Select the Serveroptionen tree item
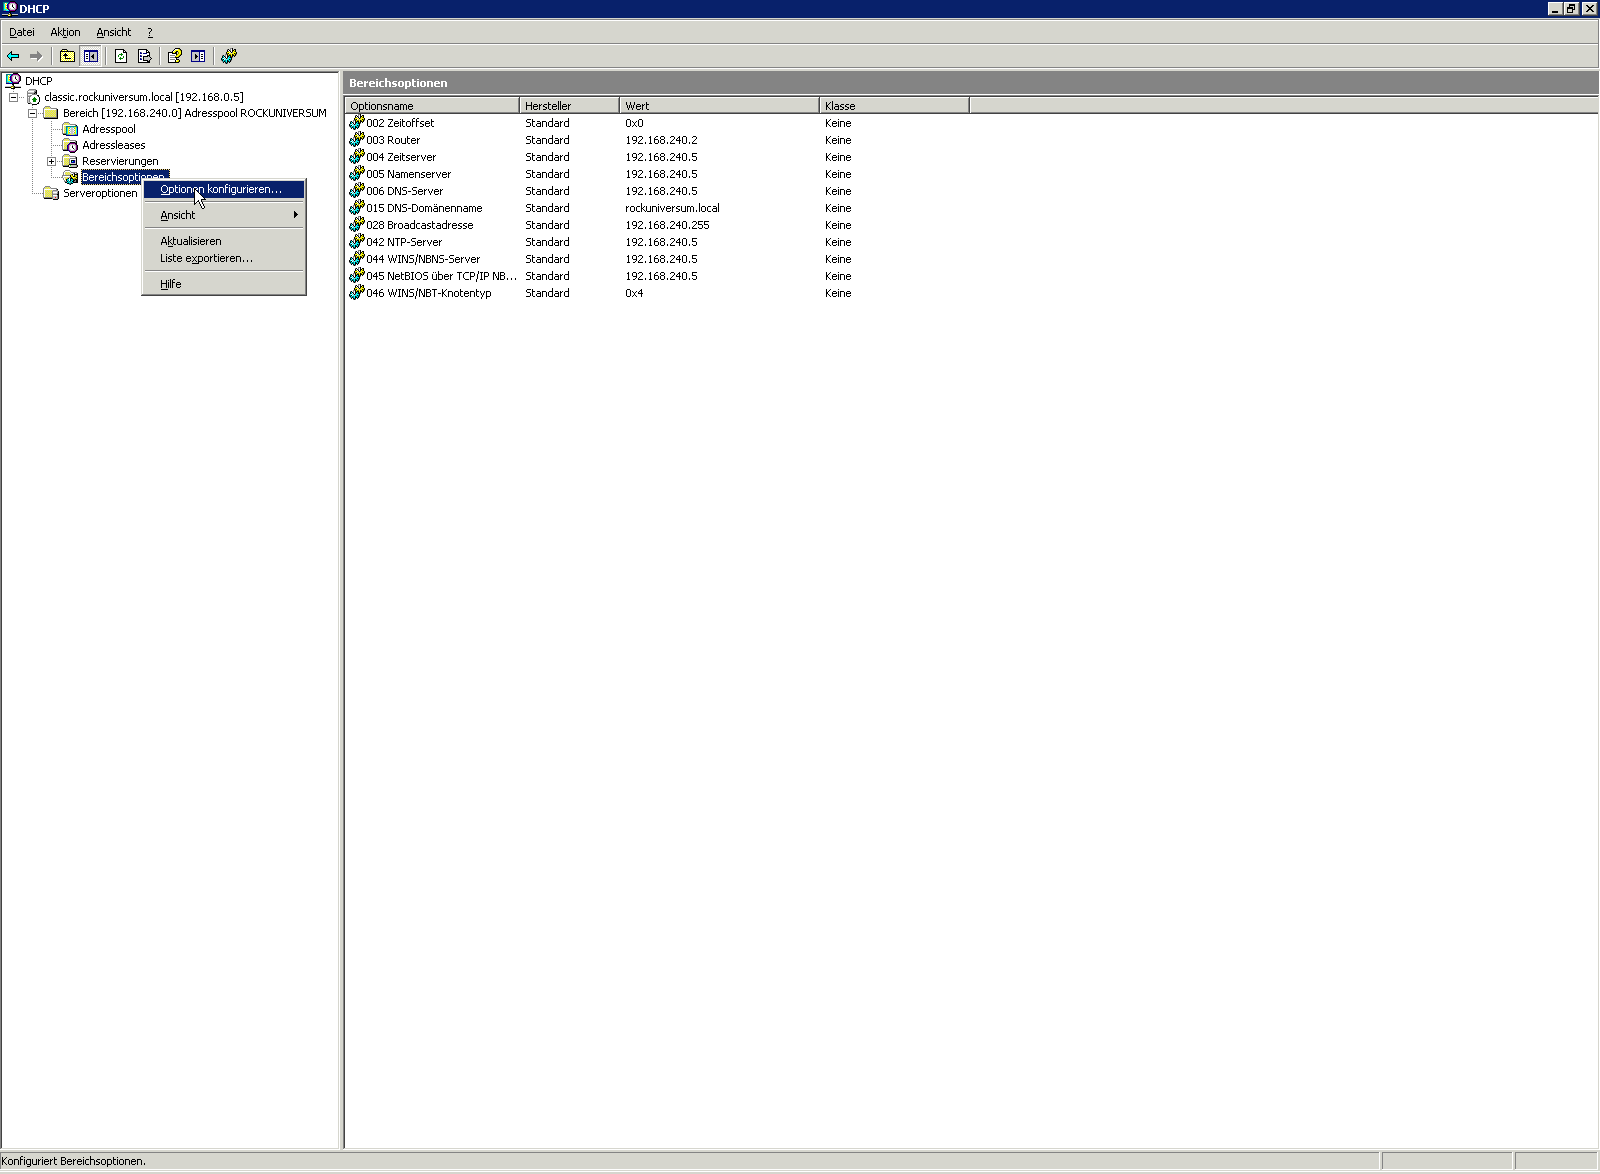1600x1174 pixels. tap(100, 193)
